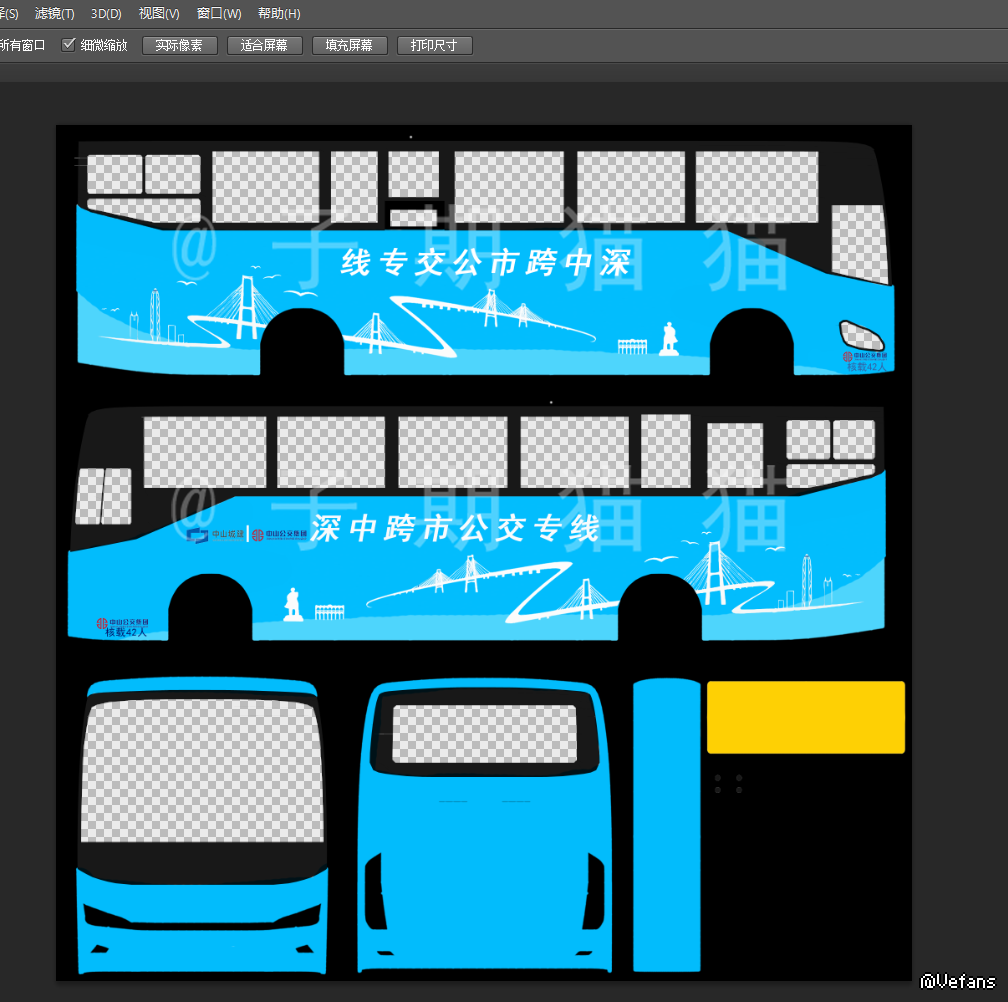The image size is (1008, 1002).
Task: Click the bus front windshield transparent area
Action: click(x=203, y=772)
